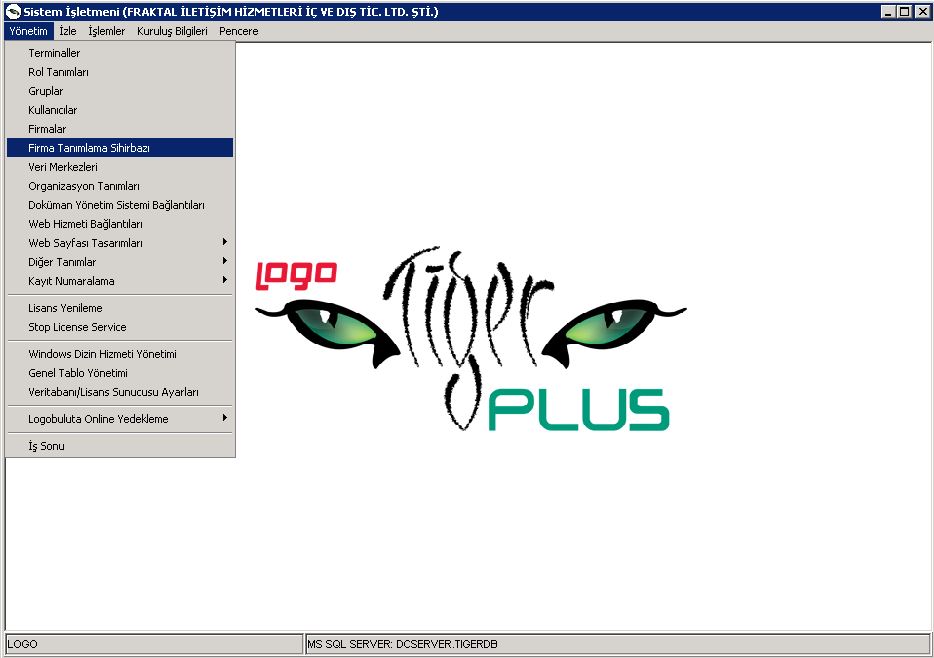Expand Kayıt Numaralama submenu arrow
This screenshot has width=934, height=658.
[225, 280]
